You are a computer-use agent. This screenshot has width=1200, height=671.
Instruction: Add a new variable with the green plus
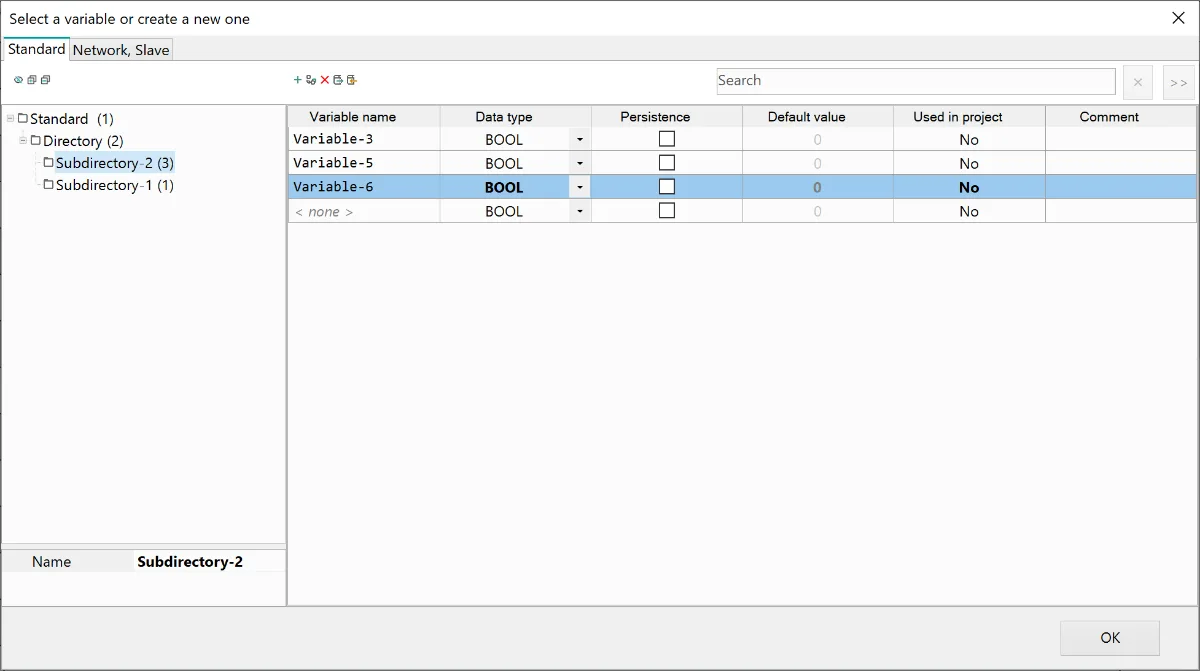pos(297,80)
